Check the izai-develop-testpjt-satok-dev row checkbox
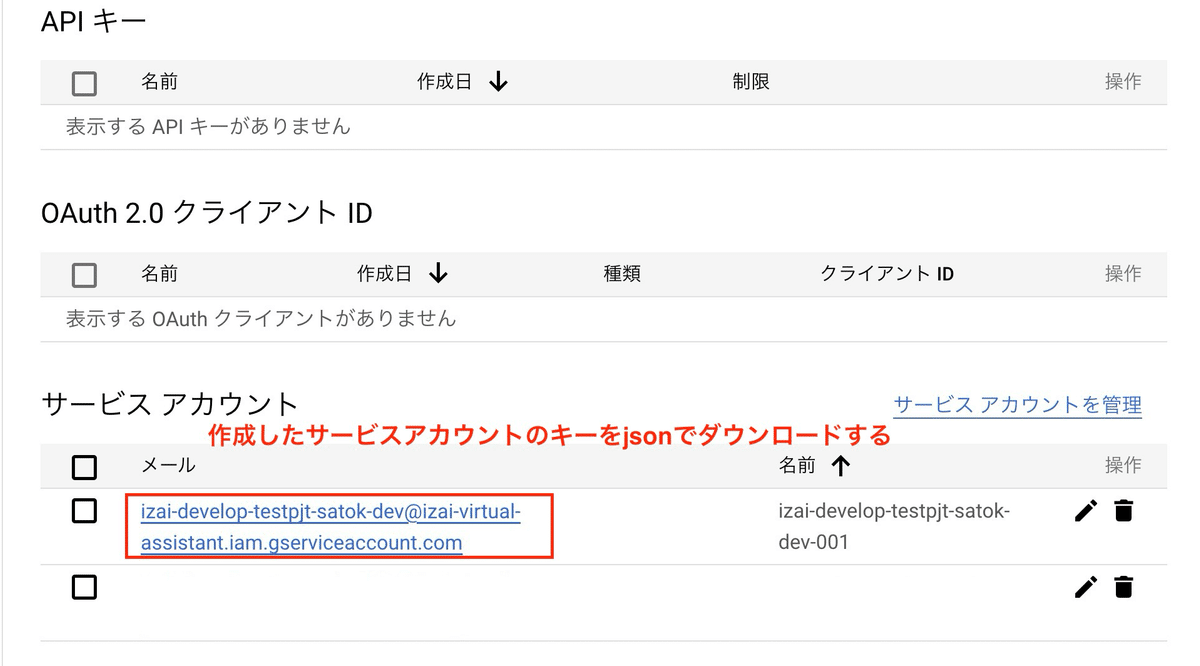The width and height of the screenshot is (1200, 666). [x=84, y=511]
